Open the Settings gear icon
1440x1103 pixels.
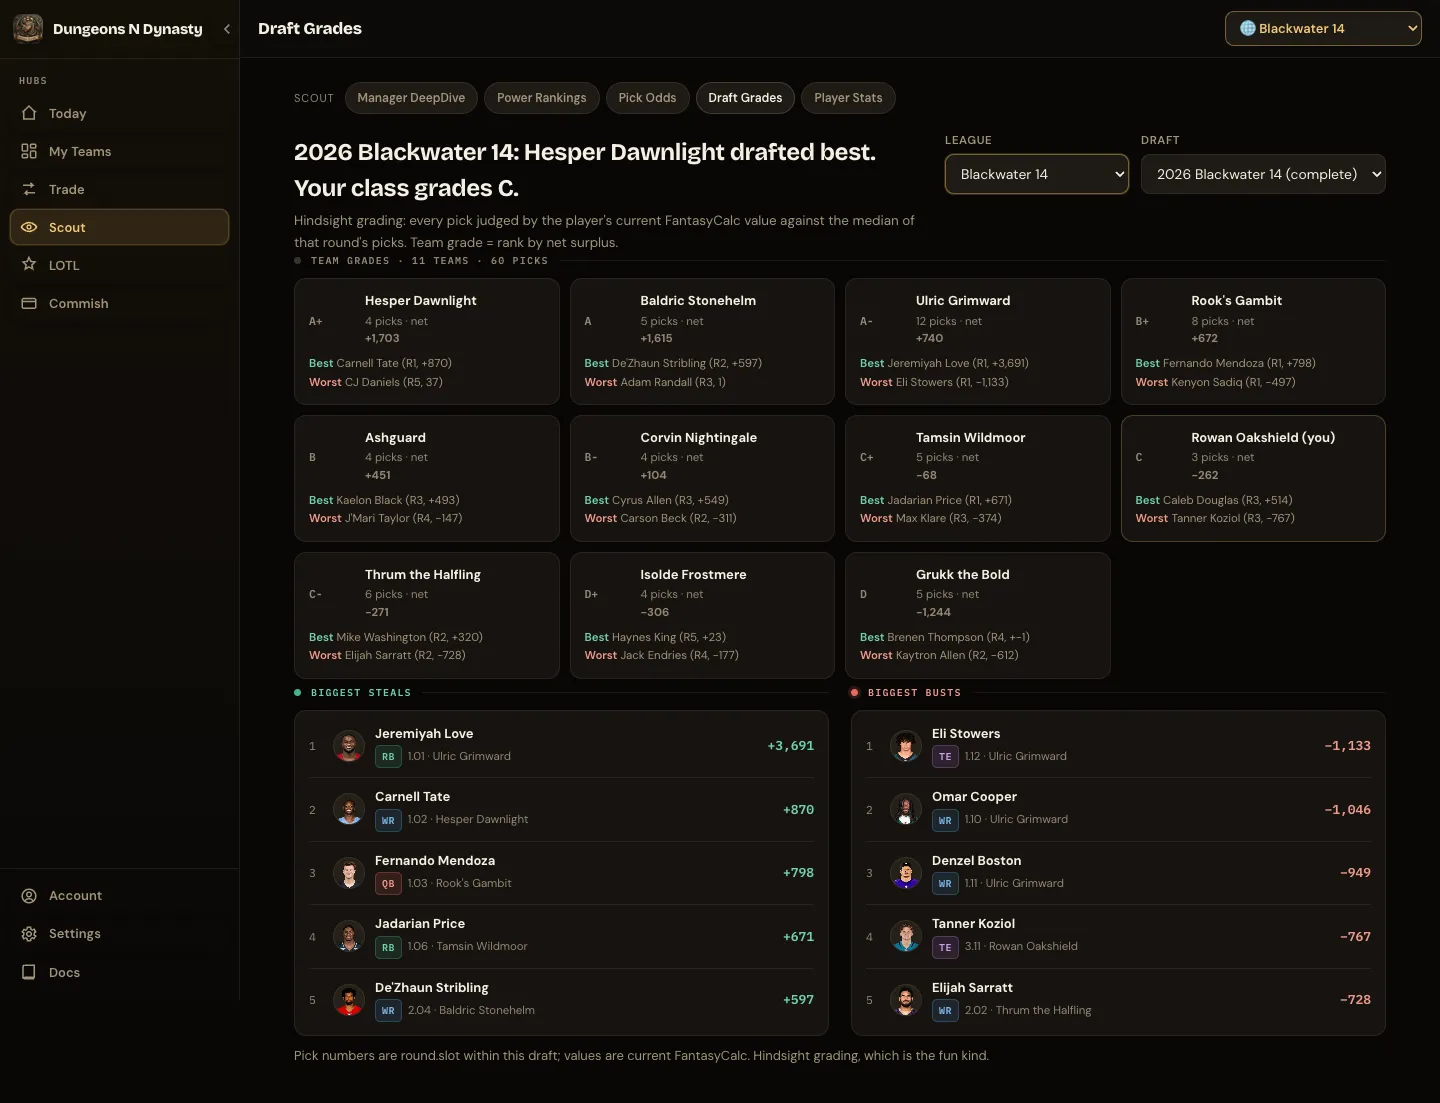point(29,934)
